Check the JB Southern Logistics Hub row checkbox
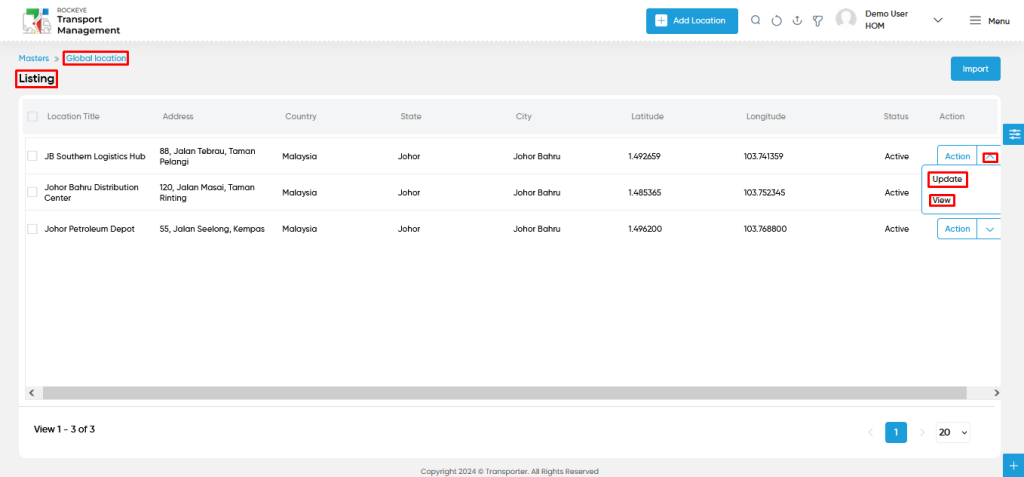 point(32,156)
